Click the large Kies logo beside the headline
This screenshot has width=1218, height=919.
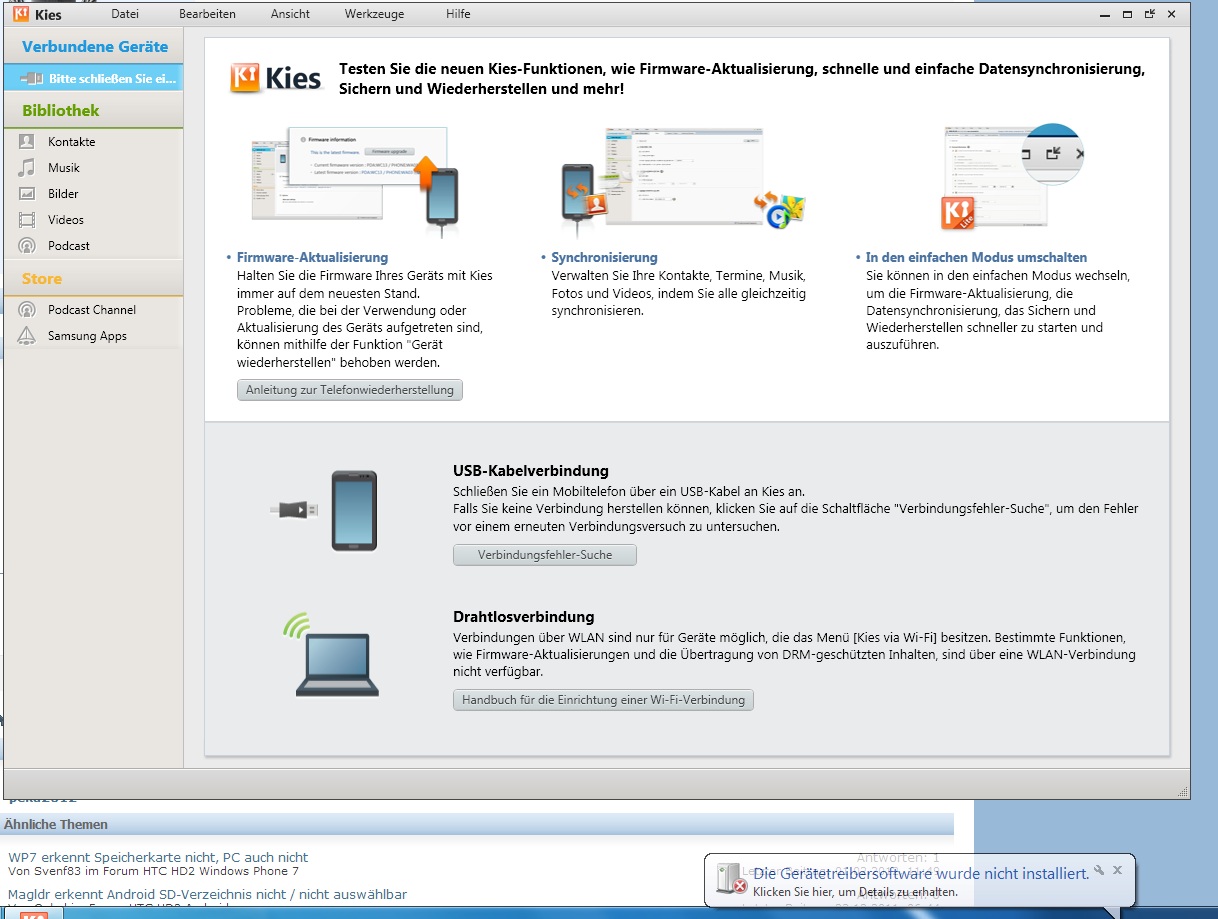[277, 78]
